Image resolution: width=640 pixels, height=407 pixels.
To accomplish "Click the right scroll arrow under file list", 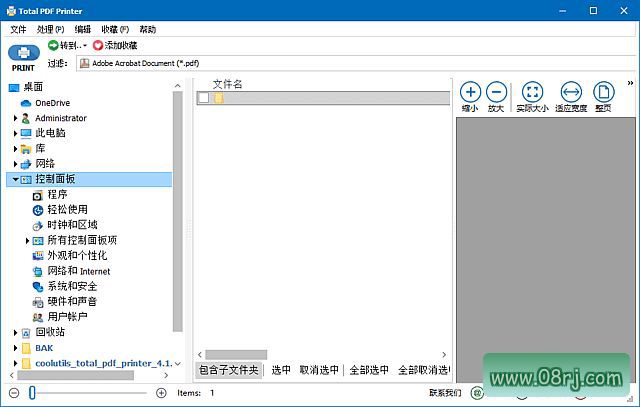I will [444, 354].
